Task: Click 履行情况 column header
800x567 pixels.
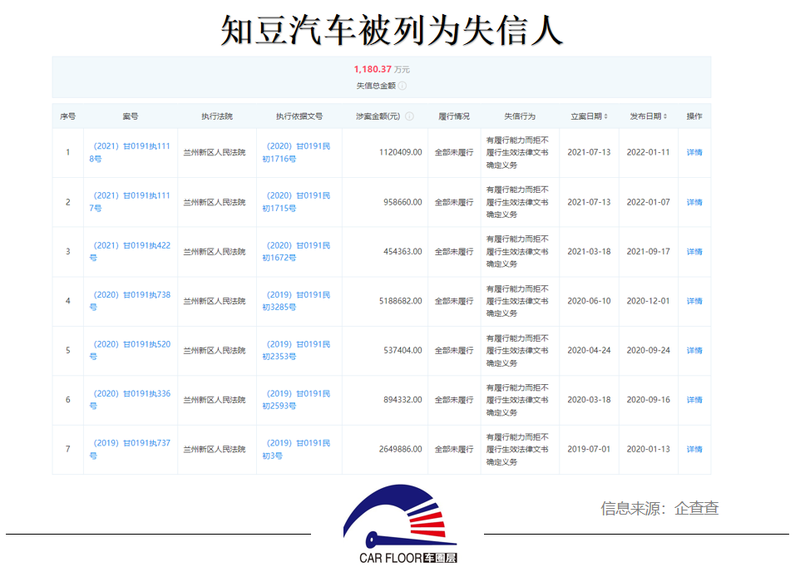Action: tap(454, 116)
